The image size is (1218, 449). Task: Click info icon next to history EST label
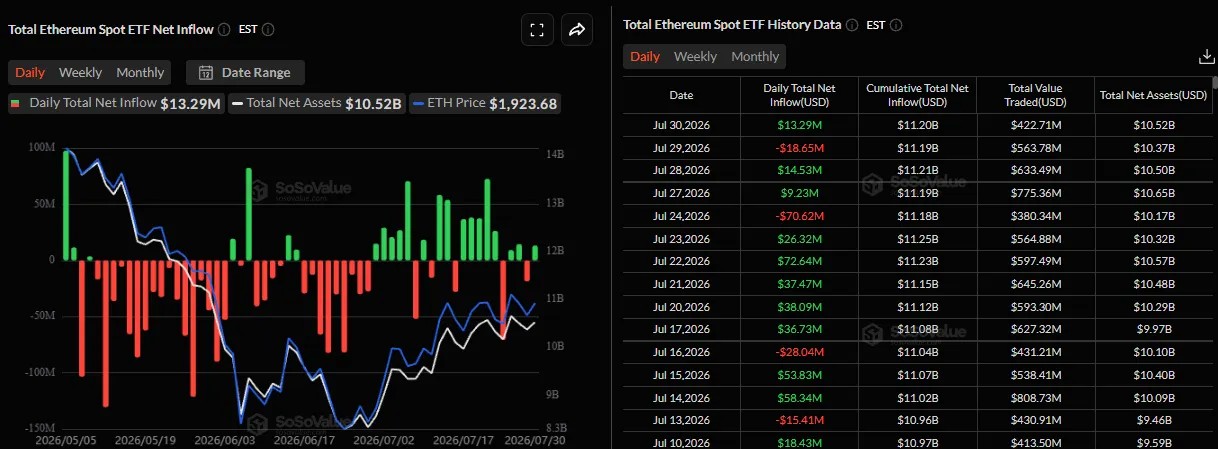(896, 25)
